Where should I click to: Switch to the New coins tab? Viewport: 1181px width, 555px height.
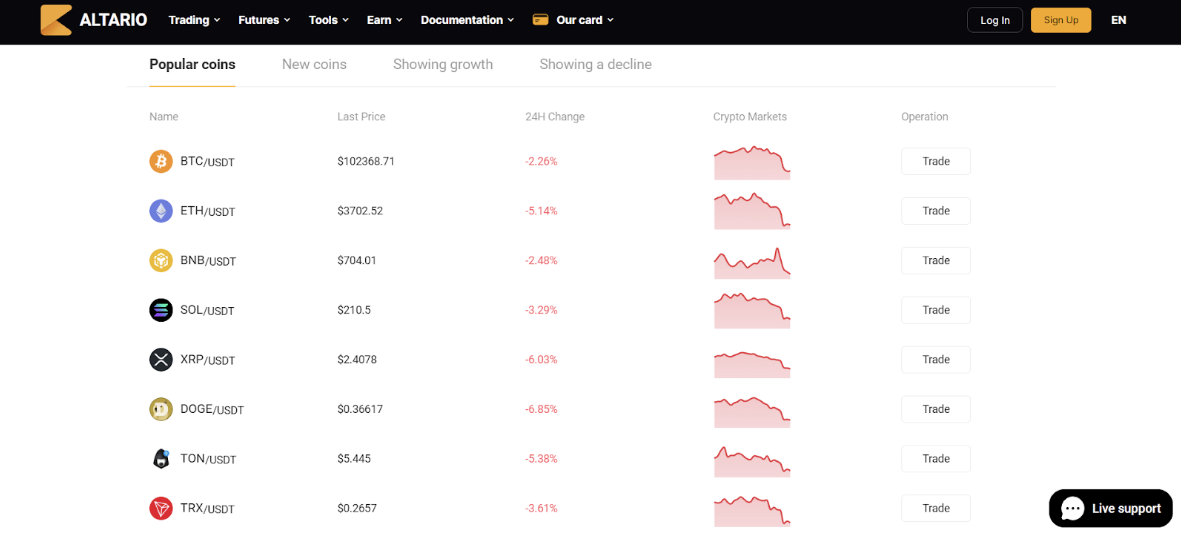click(314, 64)
